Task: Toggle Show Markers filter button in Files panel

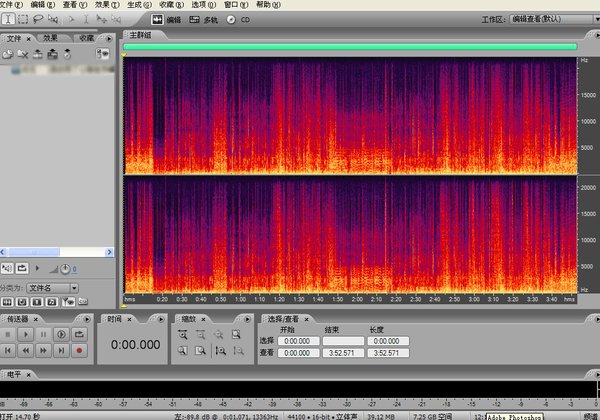Action: coord(68,302)
